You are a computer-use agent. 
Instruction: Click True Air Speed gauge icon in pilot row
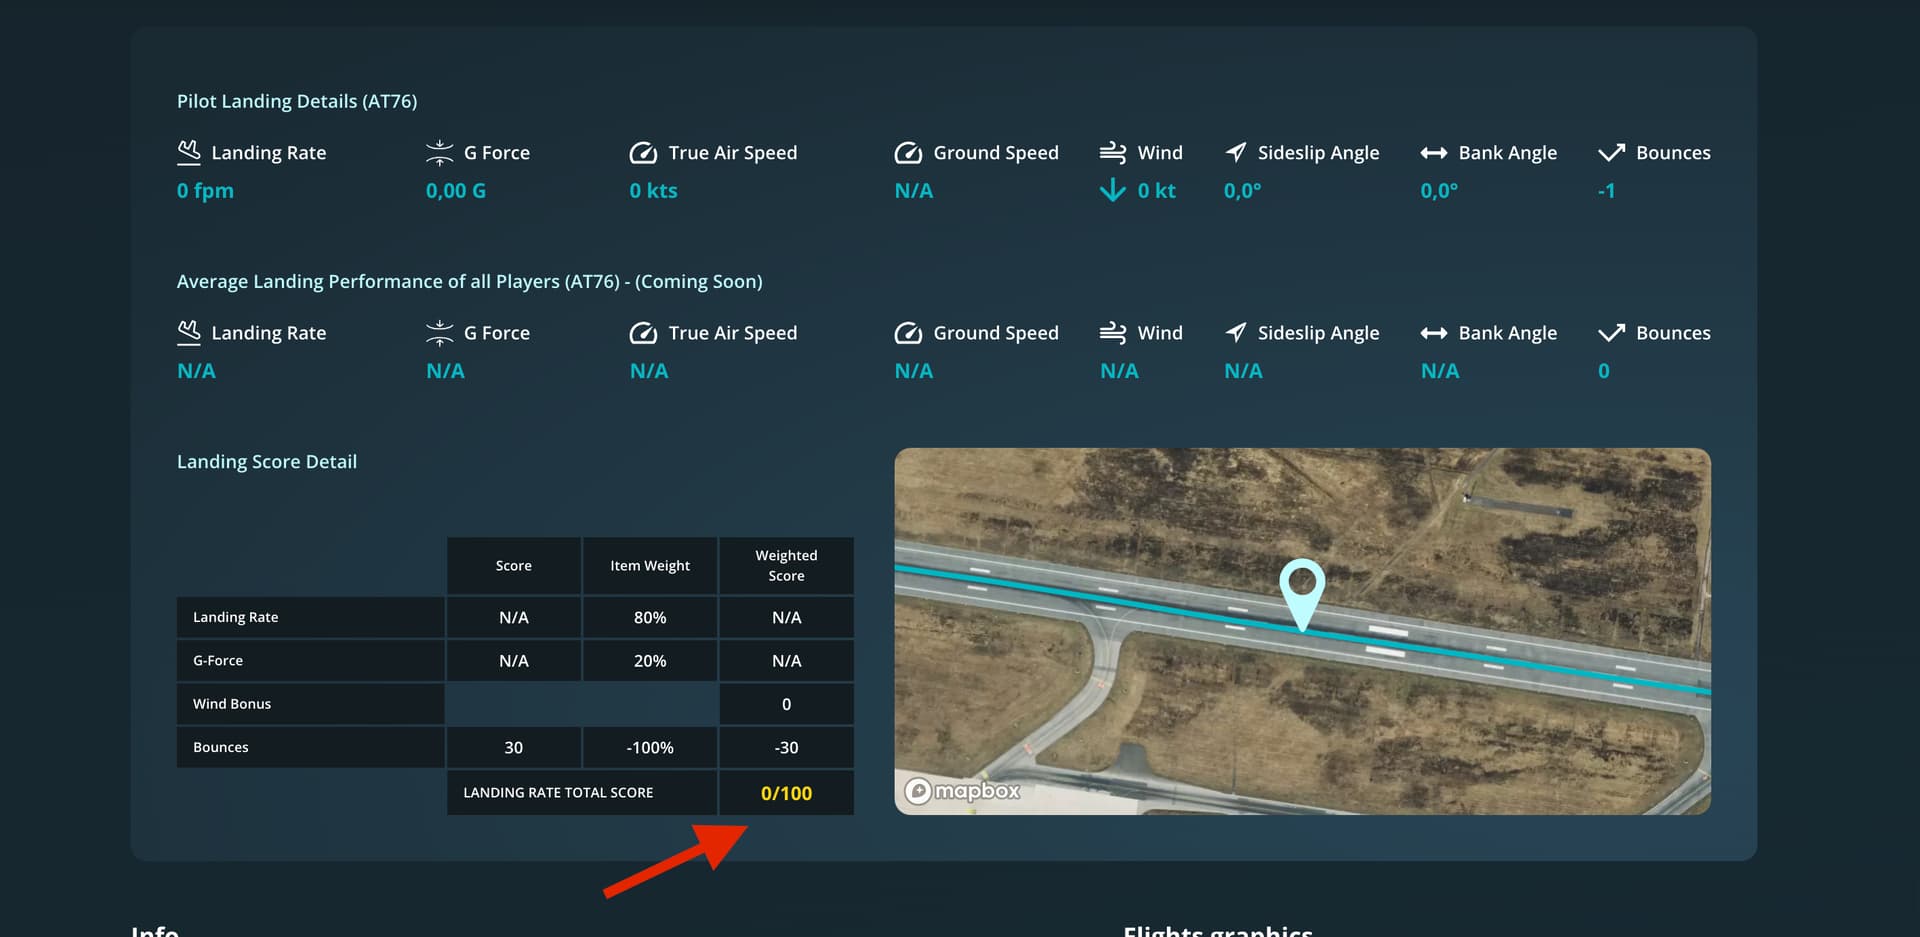coord(643,152)
